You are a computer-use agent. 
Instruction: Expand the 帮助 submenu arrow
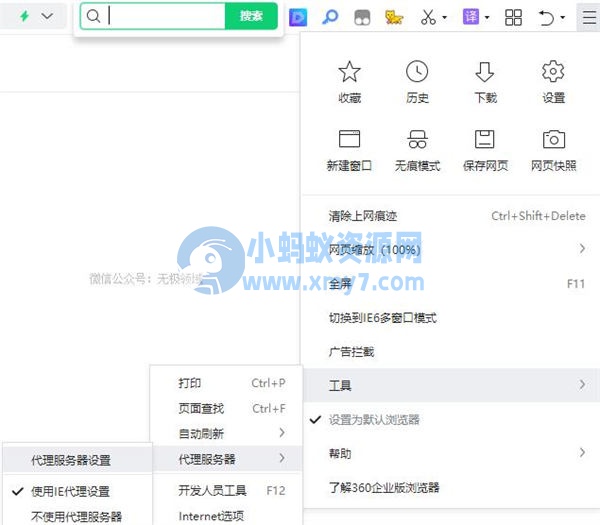click(582, 452)
